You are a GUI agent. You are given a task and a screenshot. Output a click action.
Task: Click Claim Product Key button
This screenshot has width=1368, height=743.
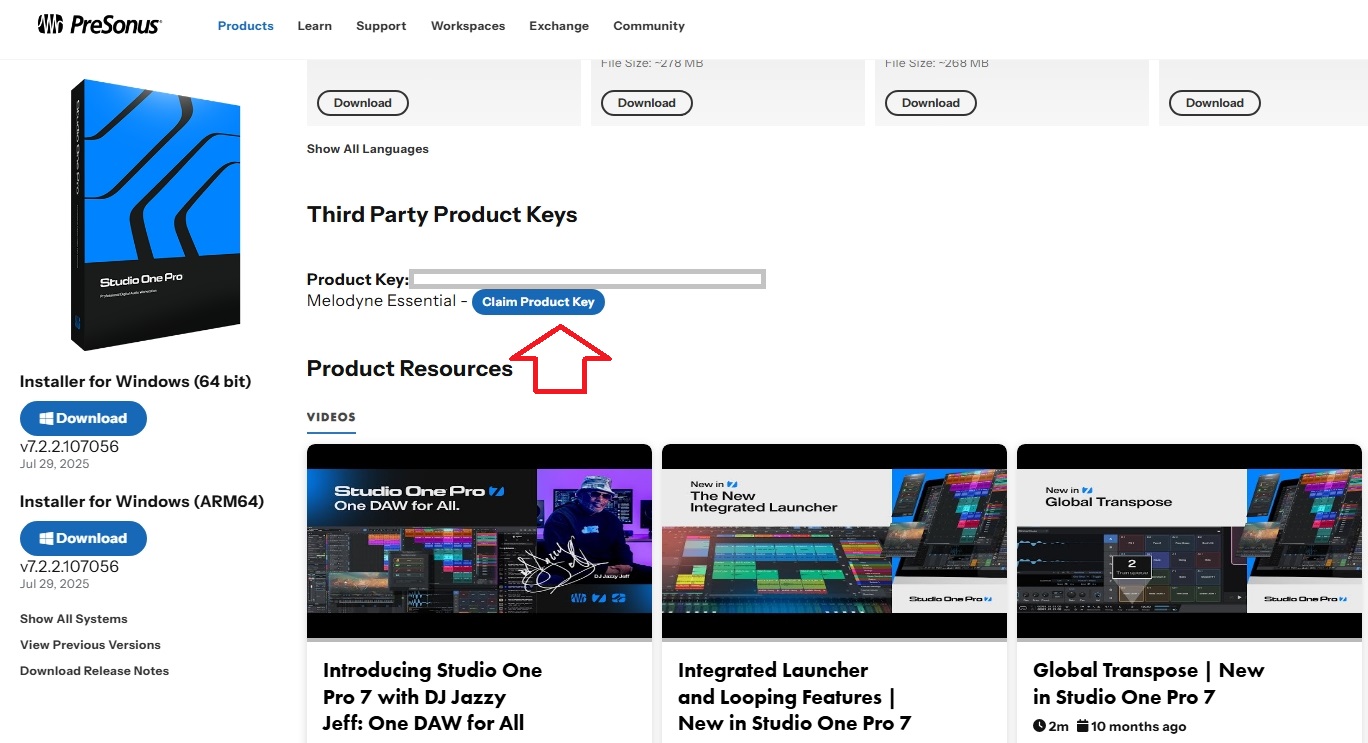(538, 302)
